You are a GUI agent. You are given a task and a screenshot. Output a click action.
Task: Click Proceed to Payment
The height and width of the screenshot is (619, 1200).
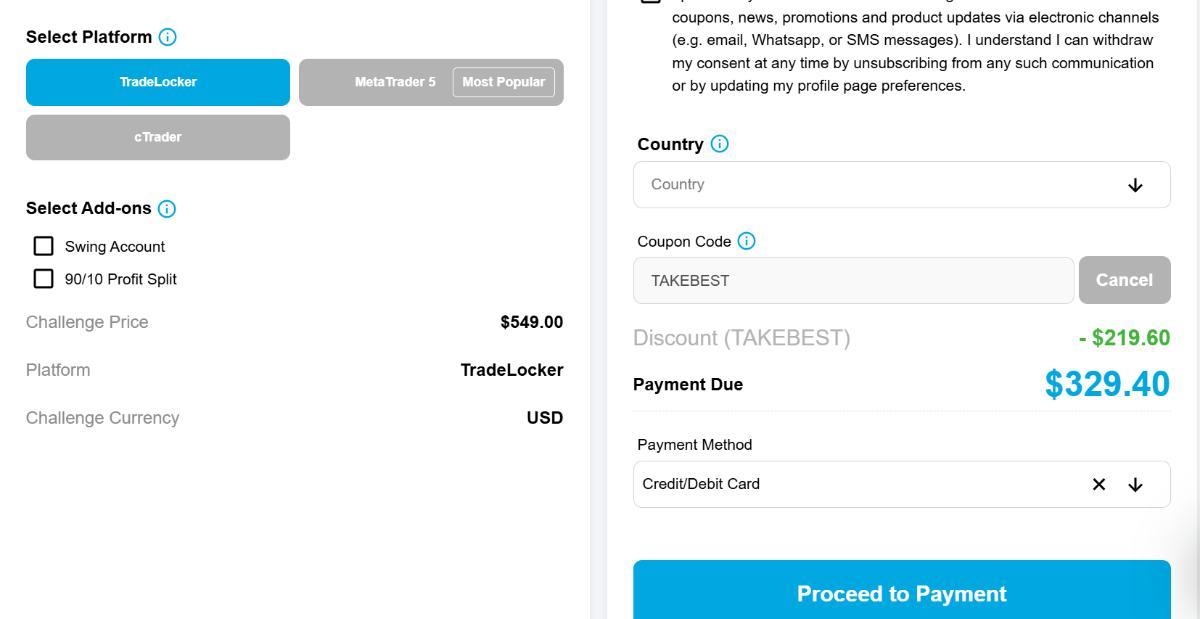(901, 593)
